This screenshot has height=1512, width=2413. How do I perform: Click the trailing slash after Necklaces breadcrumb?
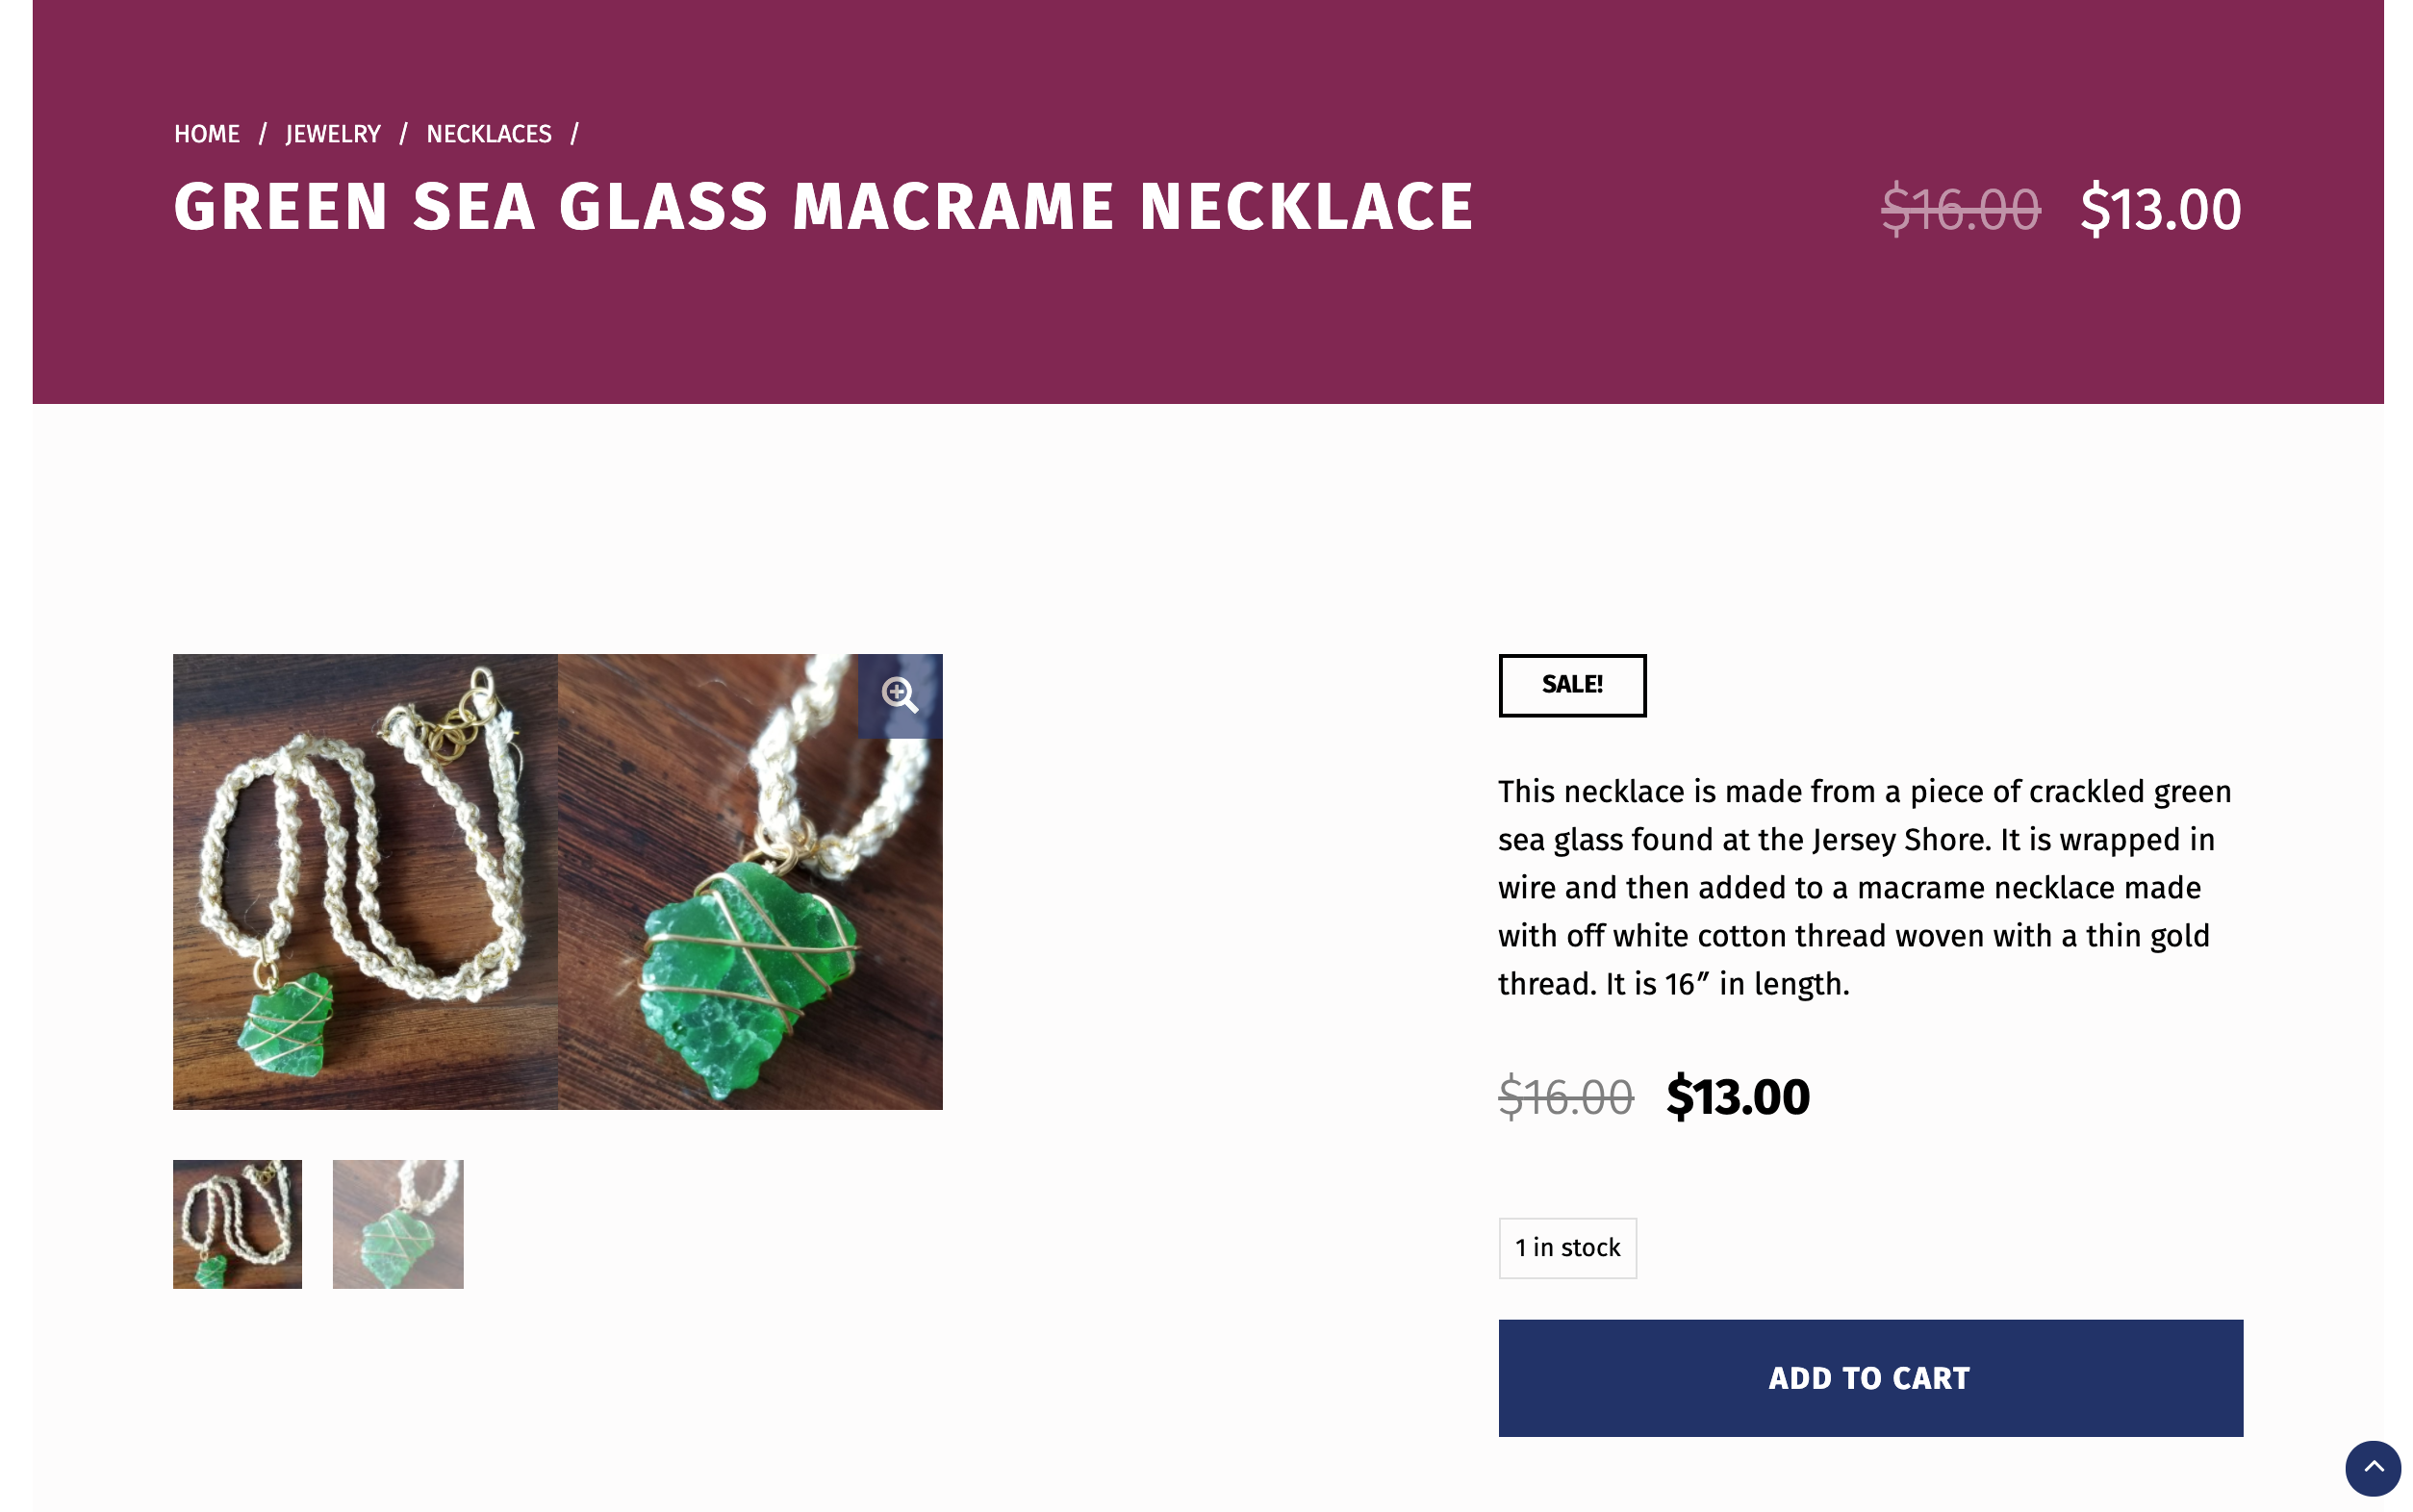click(x=575, y=134)
